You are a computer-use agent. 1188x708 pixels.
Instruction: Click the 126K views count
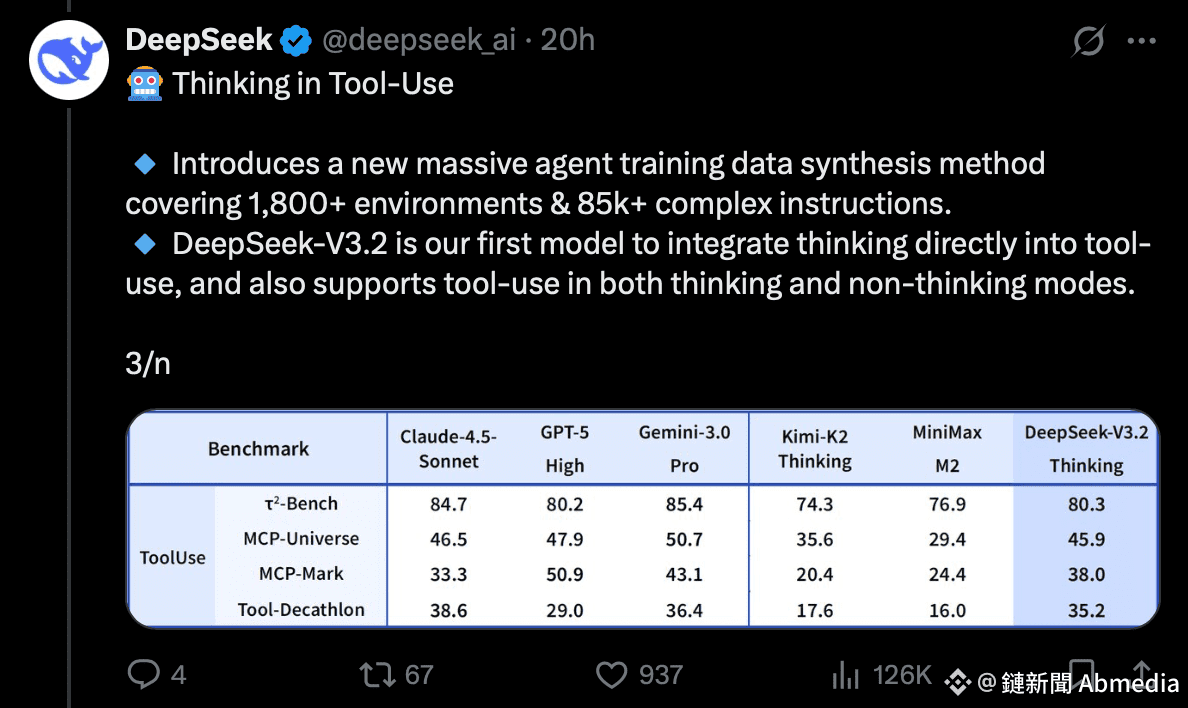coord(901,675)
